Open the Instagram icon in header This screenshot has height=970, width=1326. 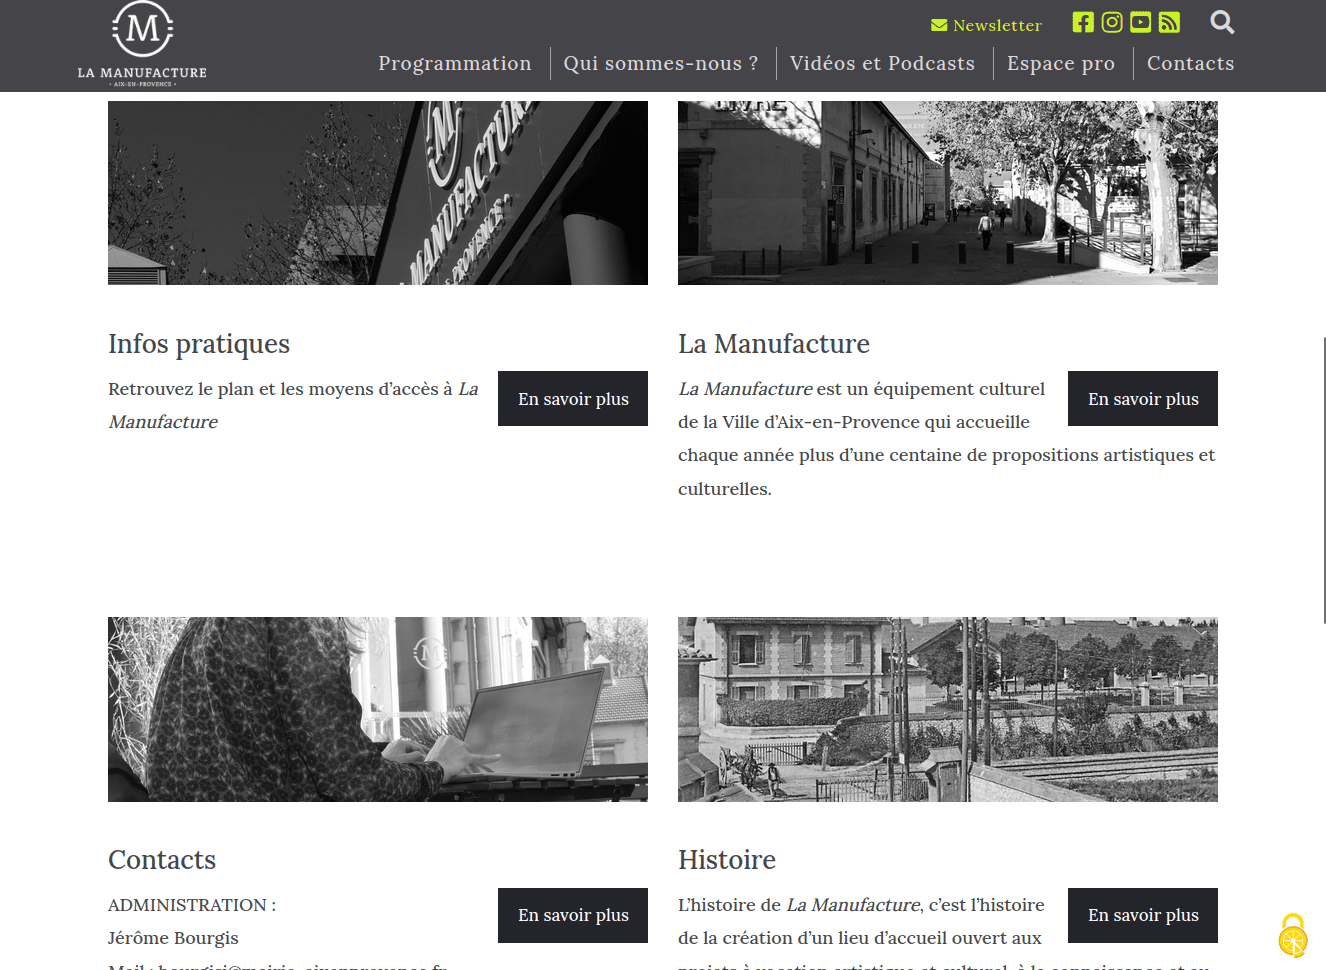pyautogui.click(x=1111, y=22)
